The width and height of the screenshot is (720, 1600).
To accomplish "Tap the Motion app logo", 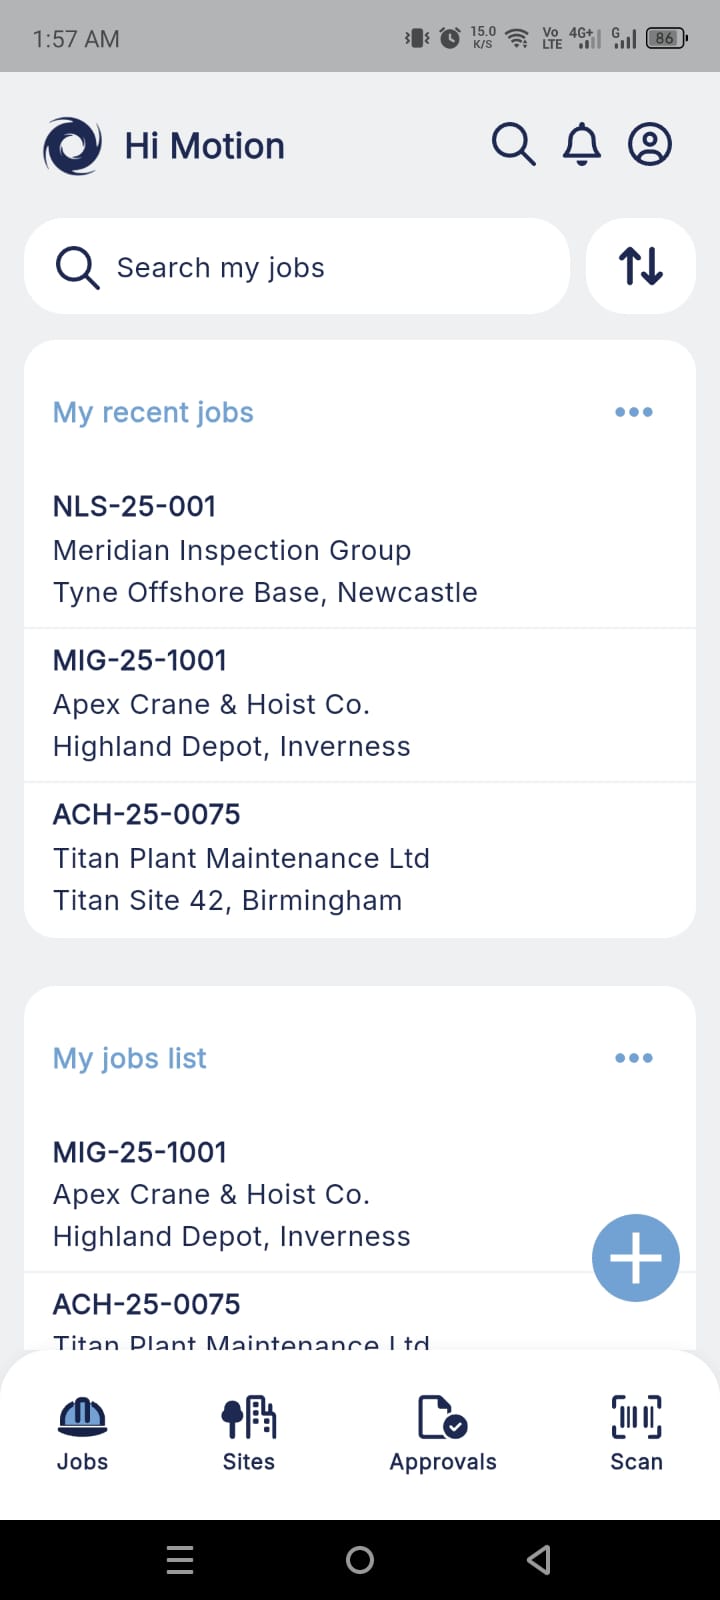I will (x=72, y=146).
